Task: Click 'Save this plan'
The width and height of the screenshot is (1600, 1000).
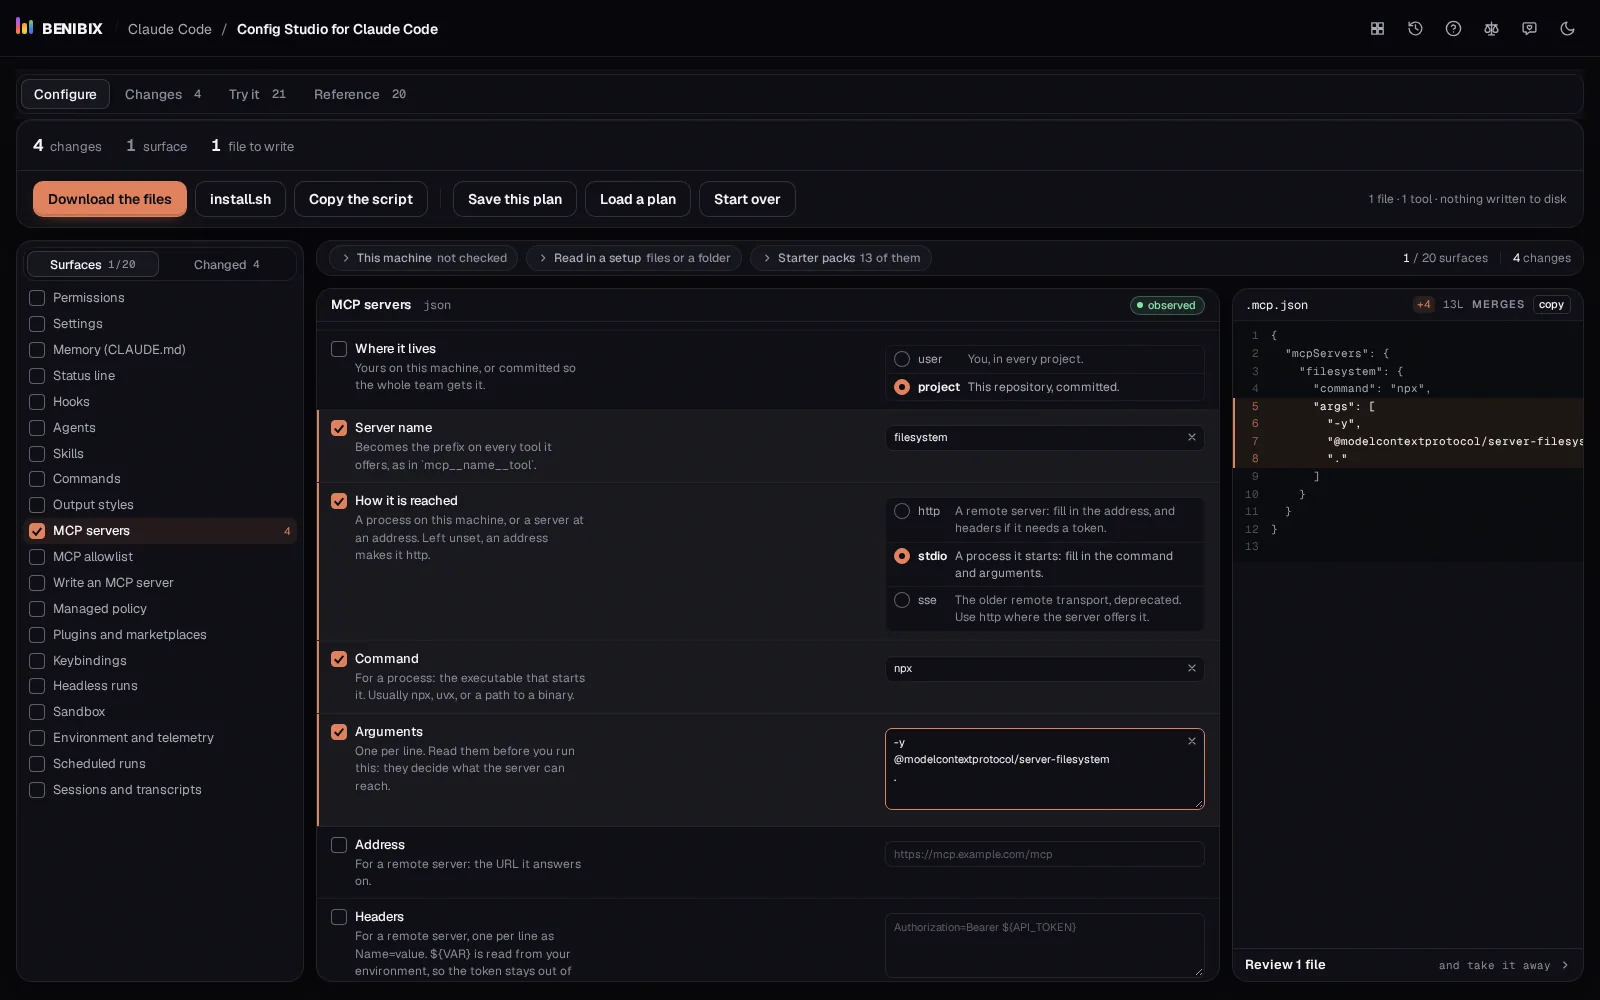Action: (x=515, y=199)
